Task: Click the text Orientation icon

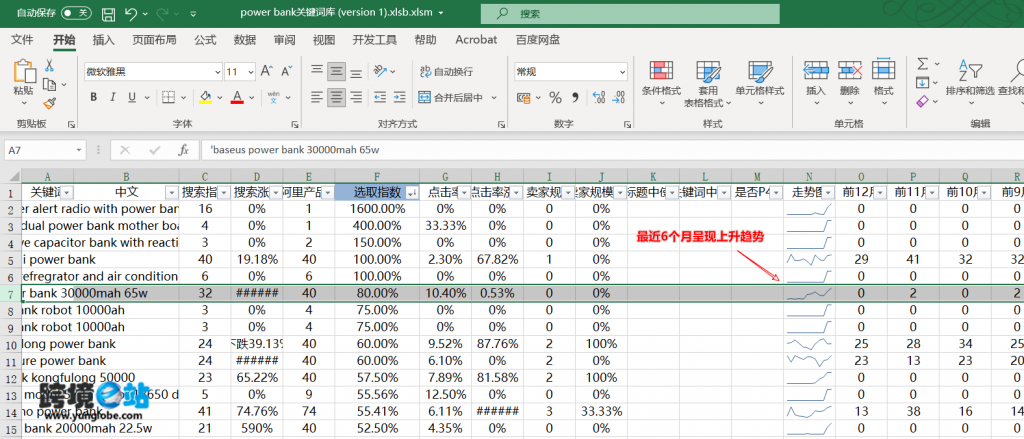Action: (380, 71)
